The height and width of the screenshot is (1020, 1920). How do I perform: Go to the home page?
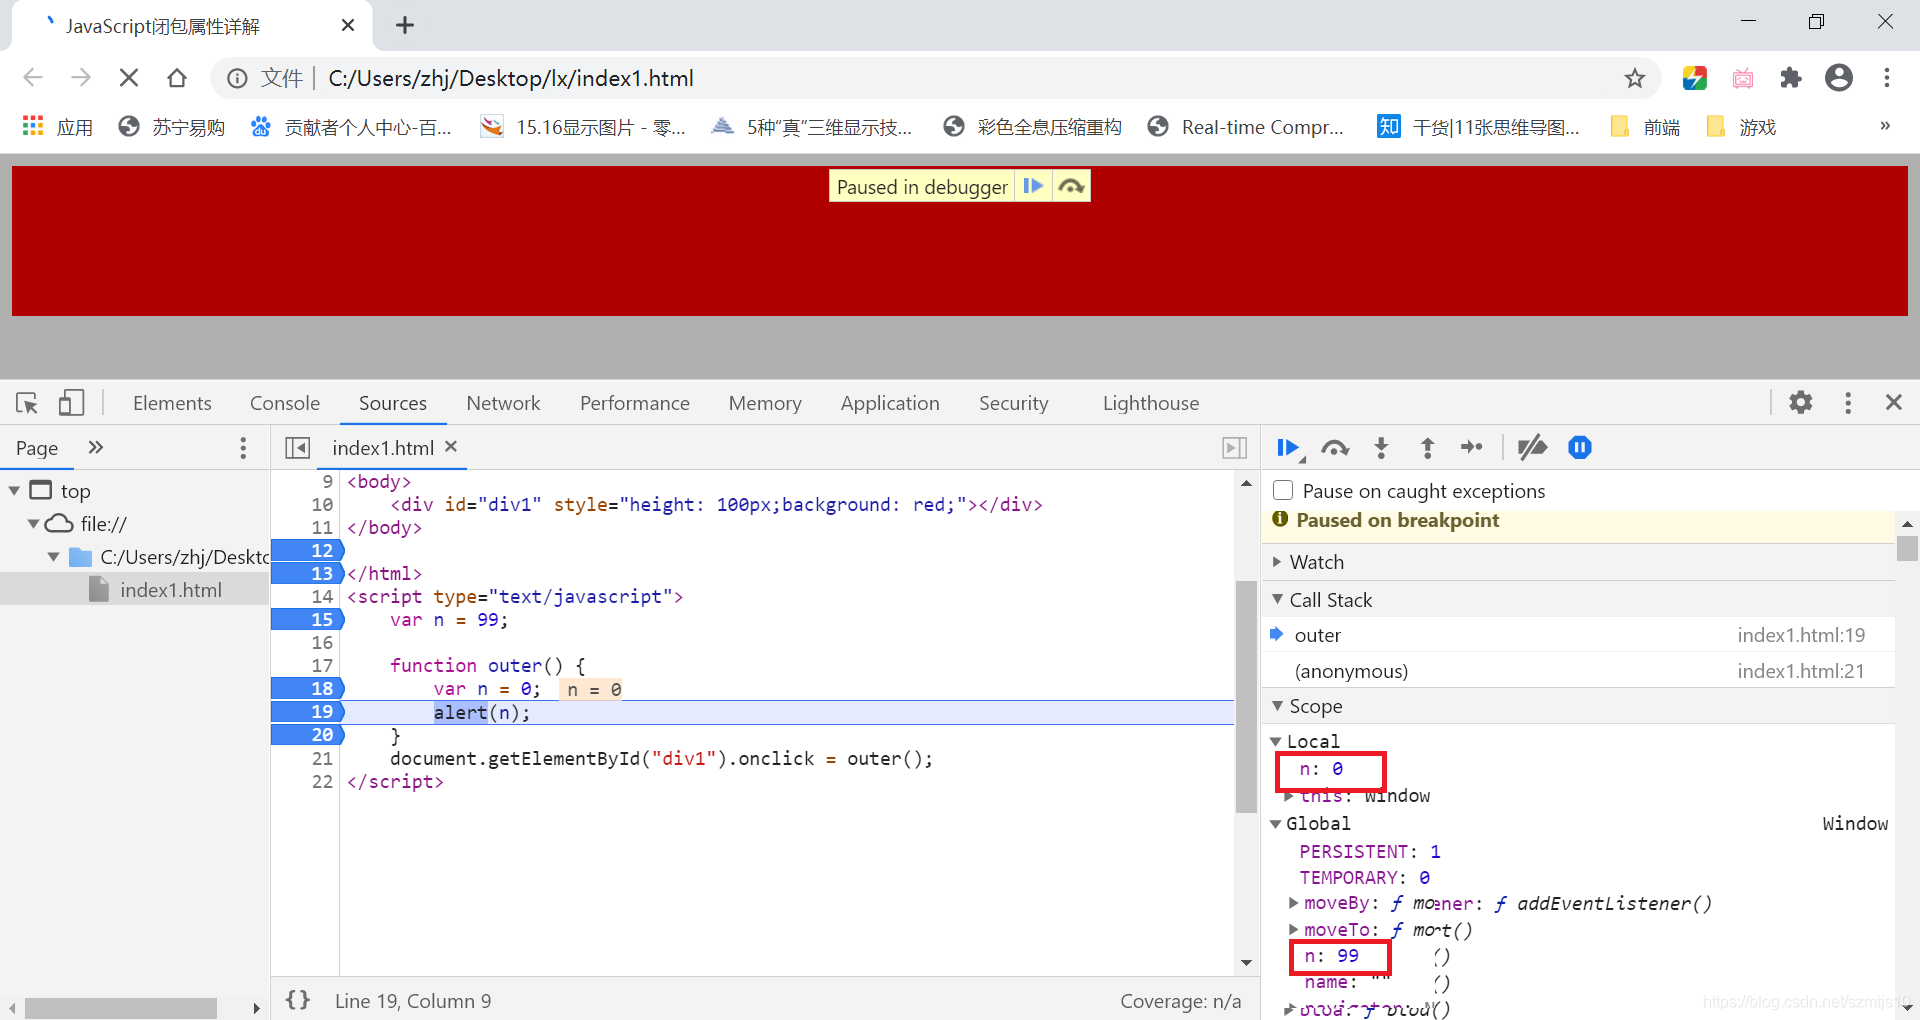pyautogui.click(x=177, y=78)
